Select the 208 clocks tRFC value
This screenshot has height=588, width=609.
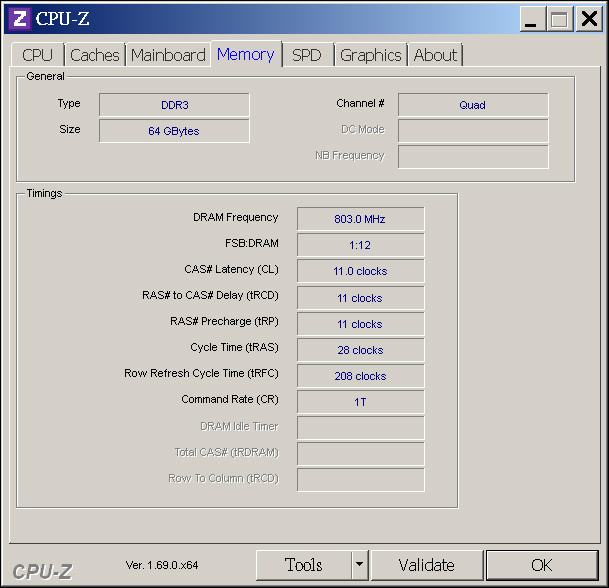point(361,376)
